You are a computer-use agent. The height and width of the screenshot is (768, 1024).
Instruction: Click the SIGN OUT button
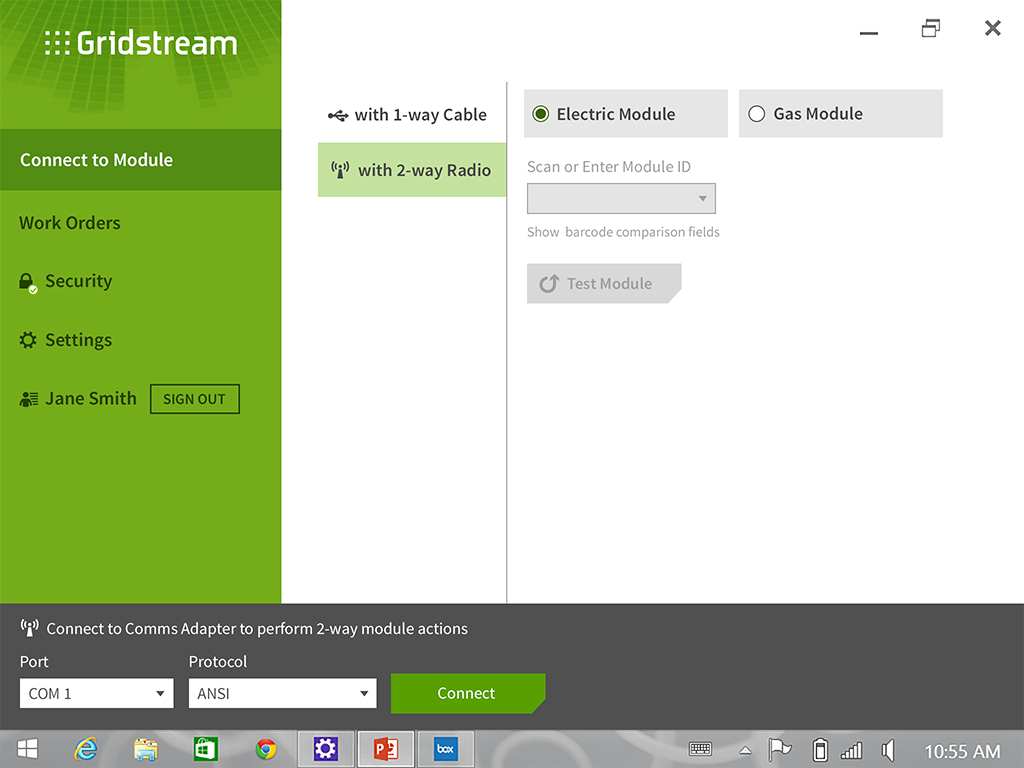pyautogui.click(x=194, y=399)
